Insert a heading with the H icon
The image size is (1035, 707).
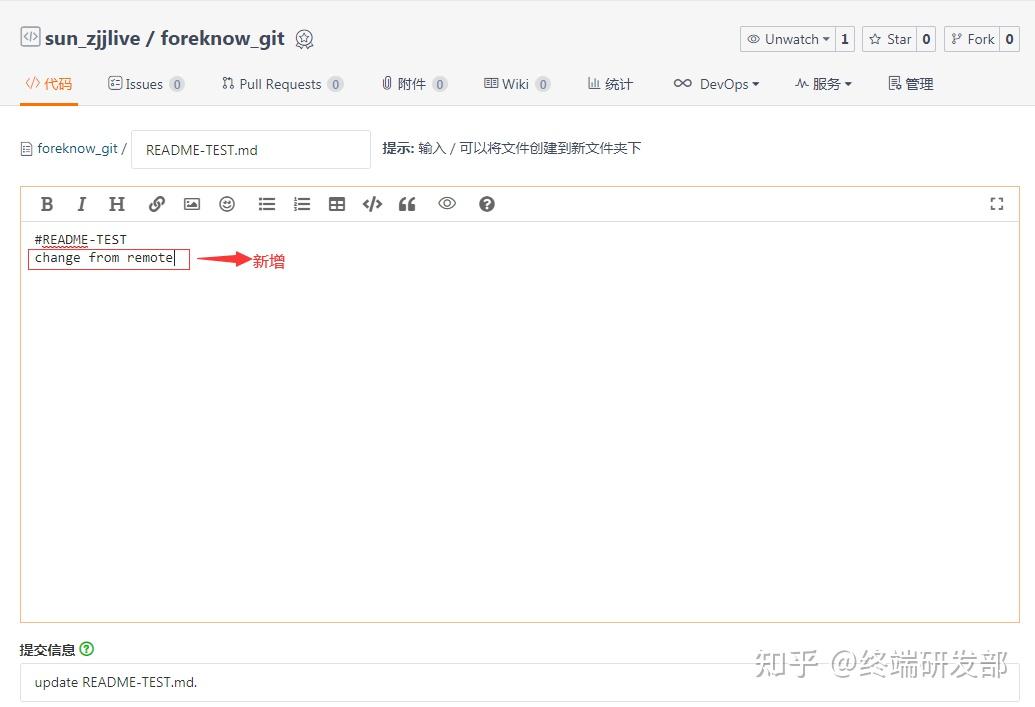(116, 204)
